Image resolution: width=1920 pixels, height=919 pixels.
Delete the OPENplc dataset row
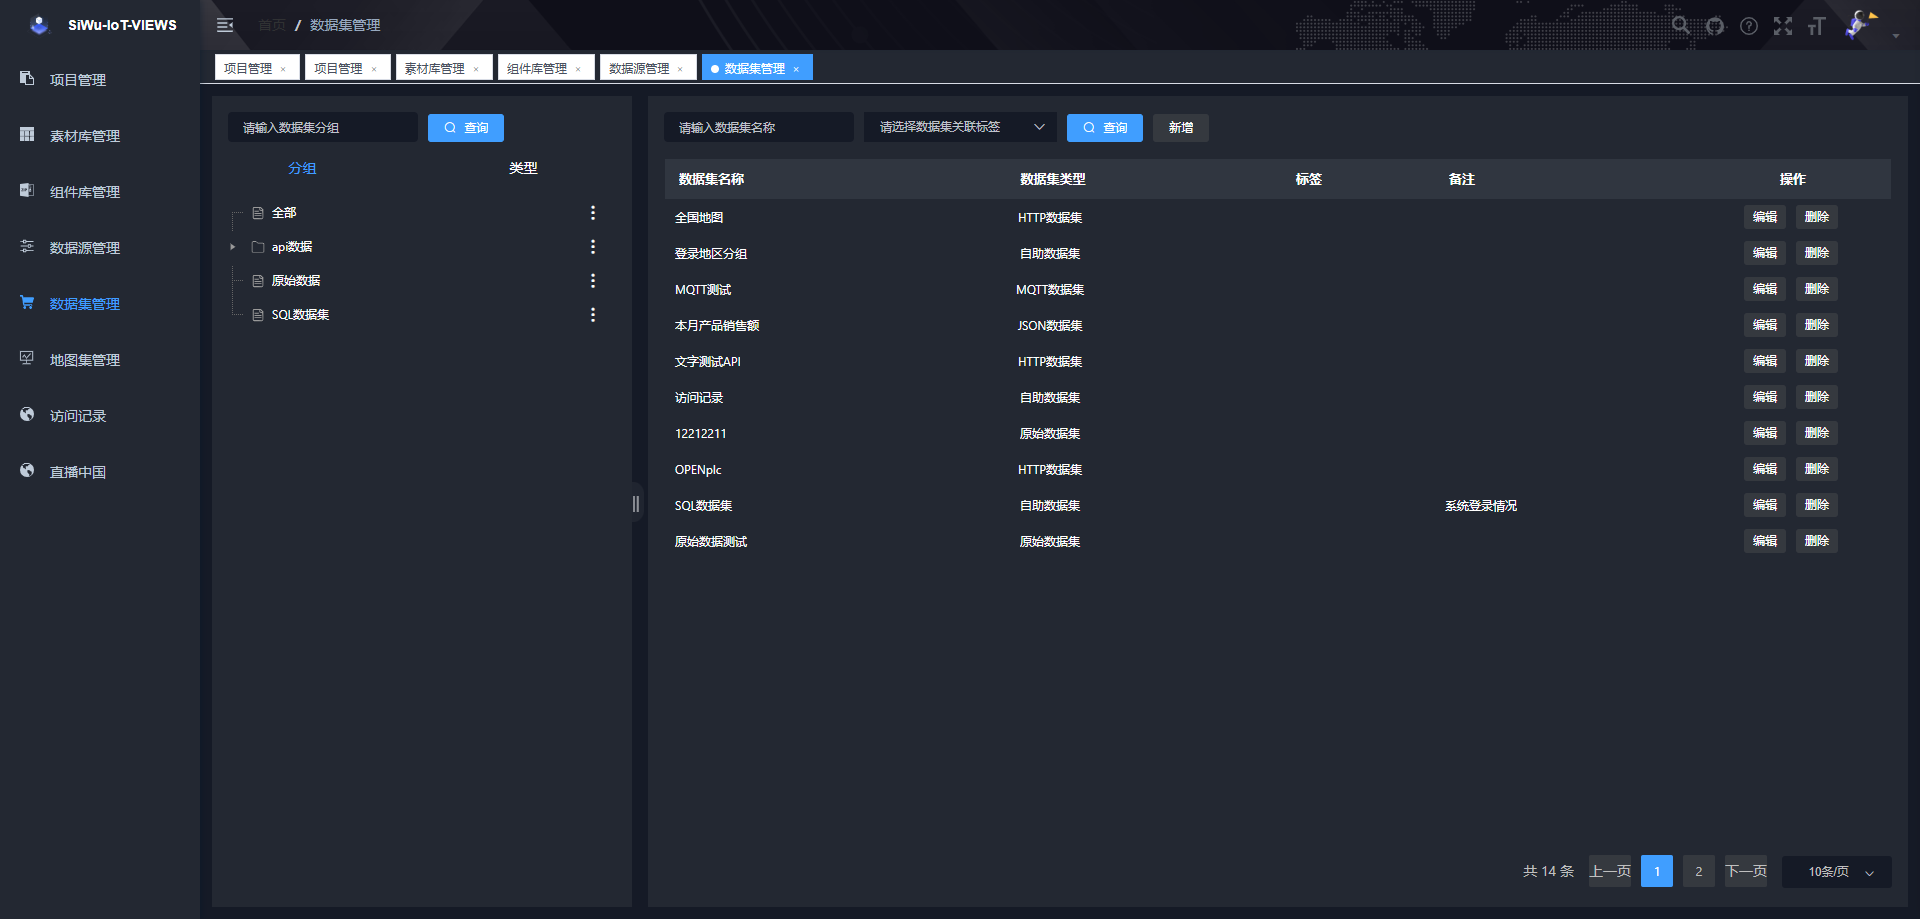1816,469
